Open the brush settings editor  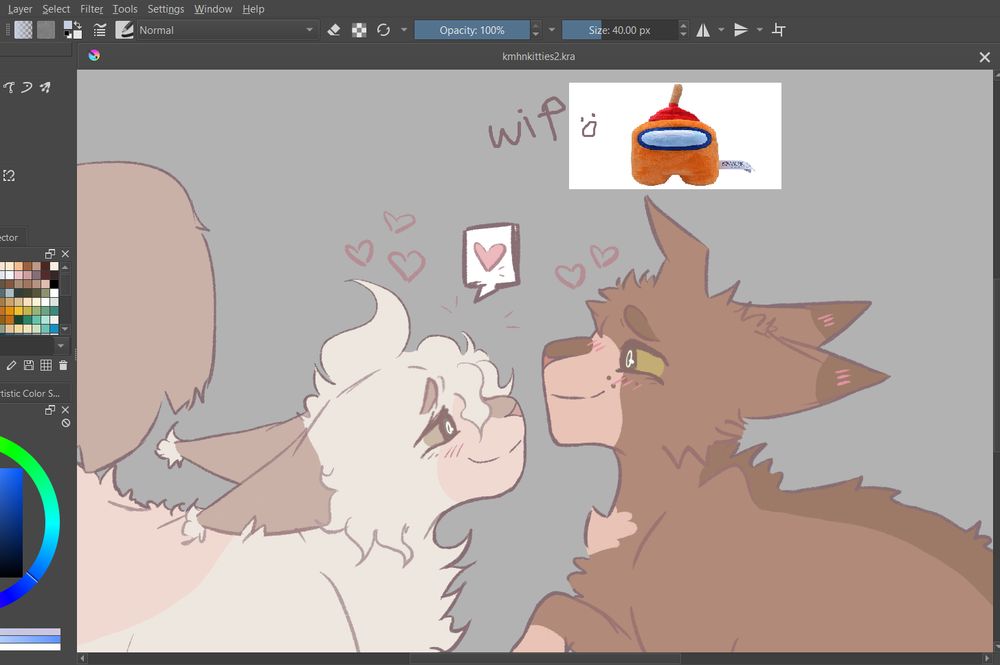tap(124, 30)
